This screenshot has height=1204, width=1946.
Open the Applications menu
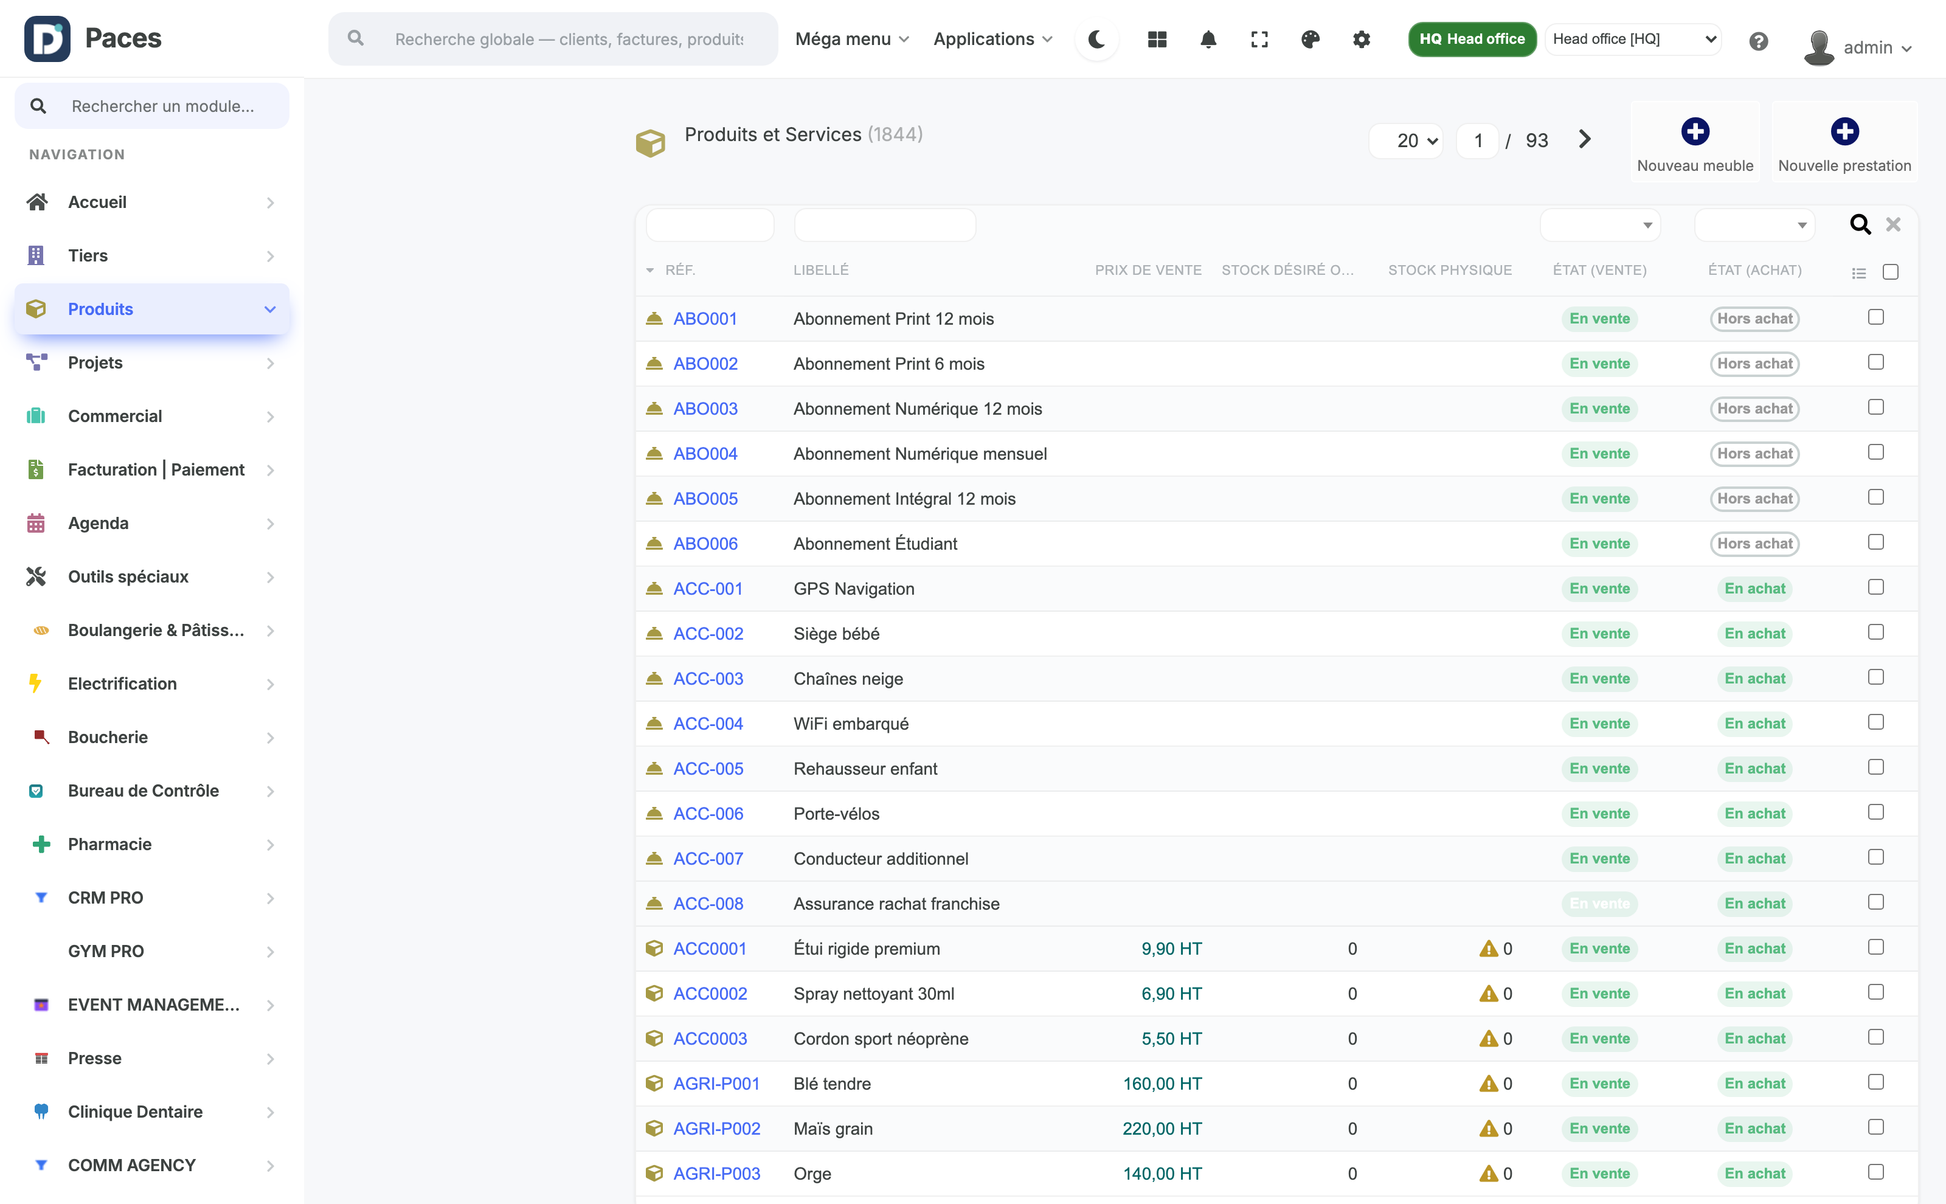point(993,39)
